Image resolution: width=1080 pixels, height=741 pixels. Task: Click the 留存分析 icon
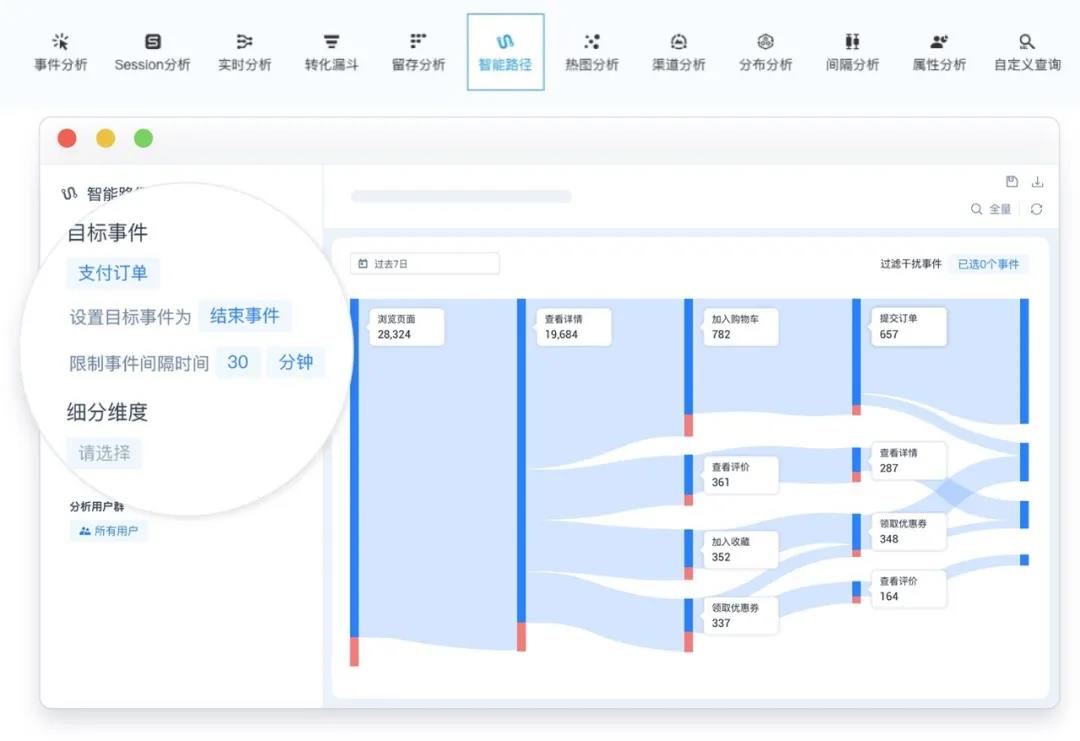coord(418,41)
